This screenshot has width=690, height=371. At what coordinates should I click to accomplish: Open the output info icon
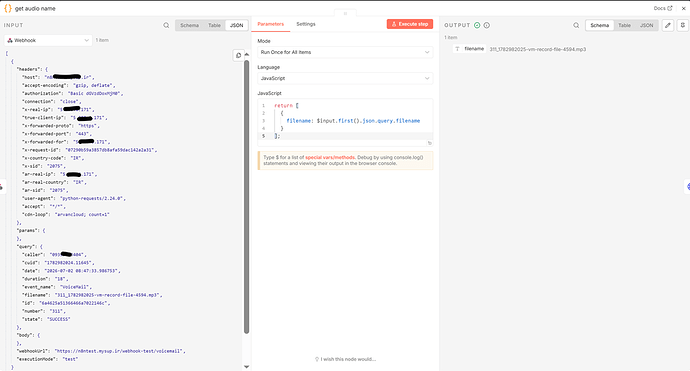click(x=487, y=26)
